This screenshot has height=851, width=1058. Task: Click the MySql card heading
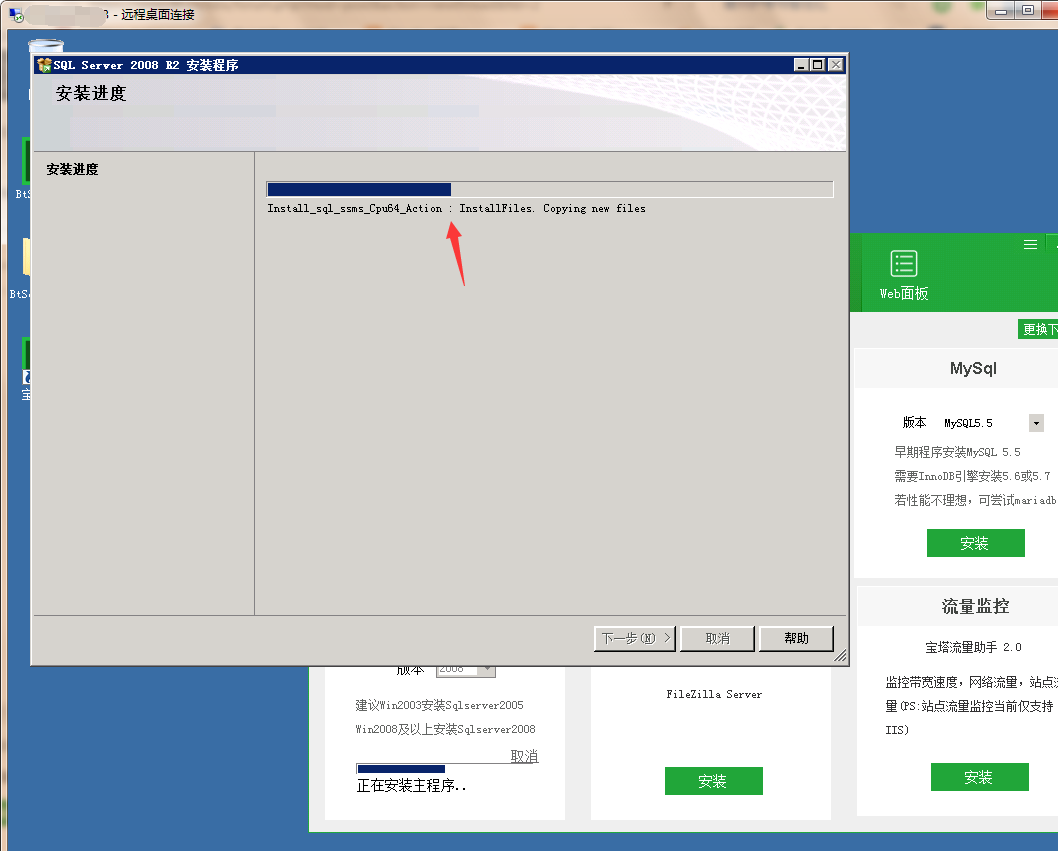coord(973,368)
